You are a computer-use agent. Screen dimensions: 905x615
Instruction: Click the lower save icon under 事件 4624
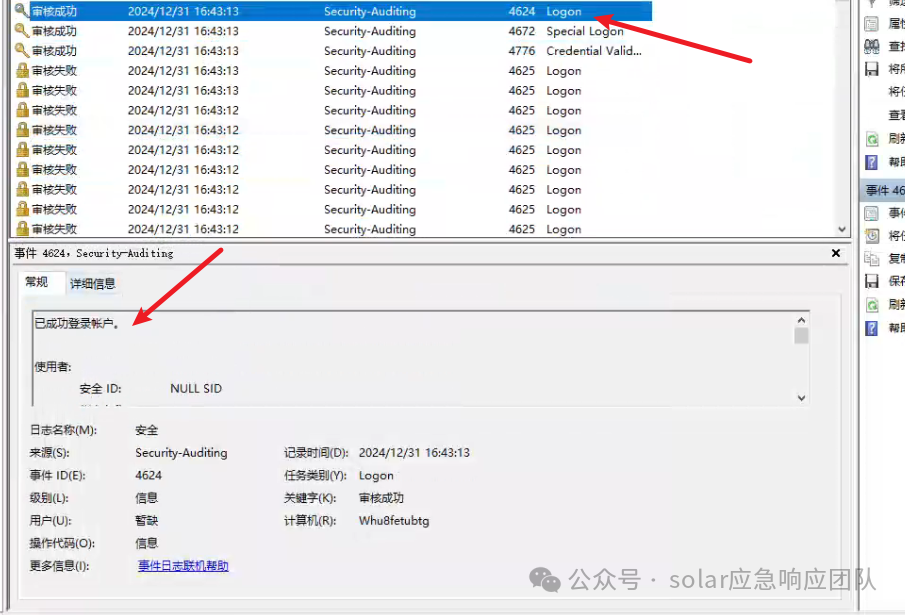[x=872, y=282]
